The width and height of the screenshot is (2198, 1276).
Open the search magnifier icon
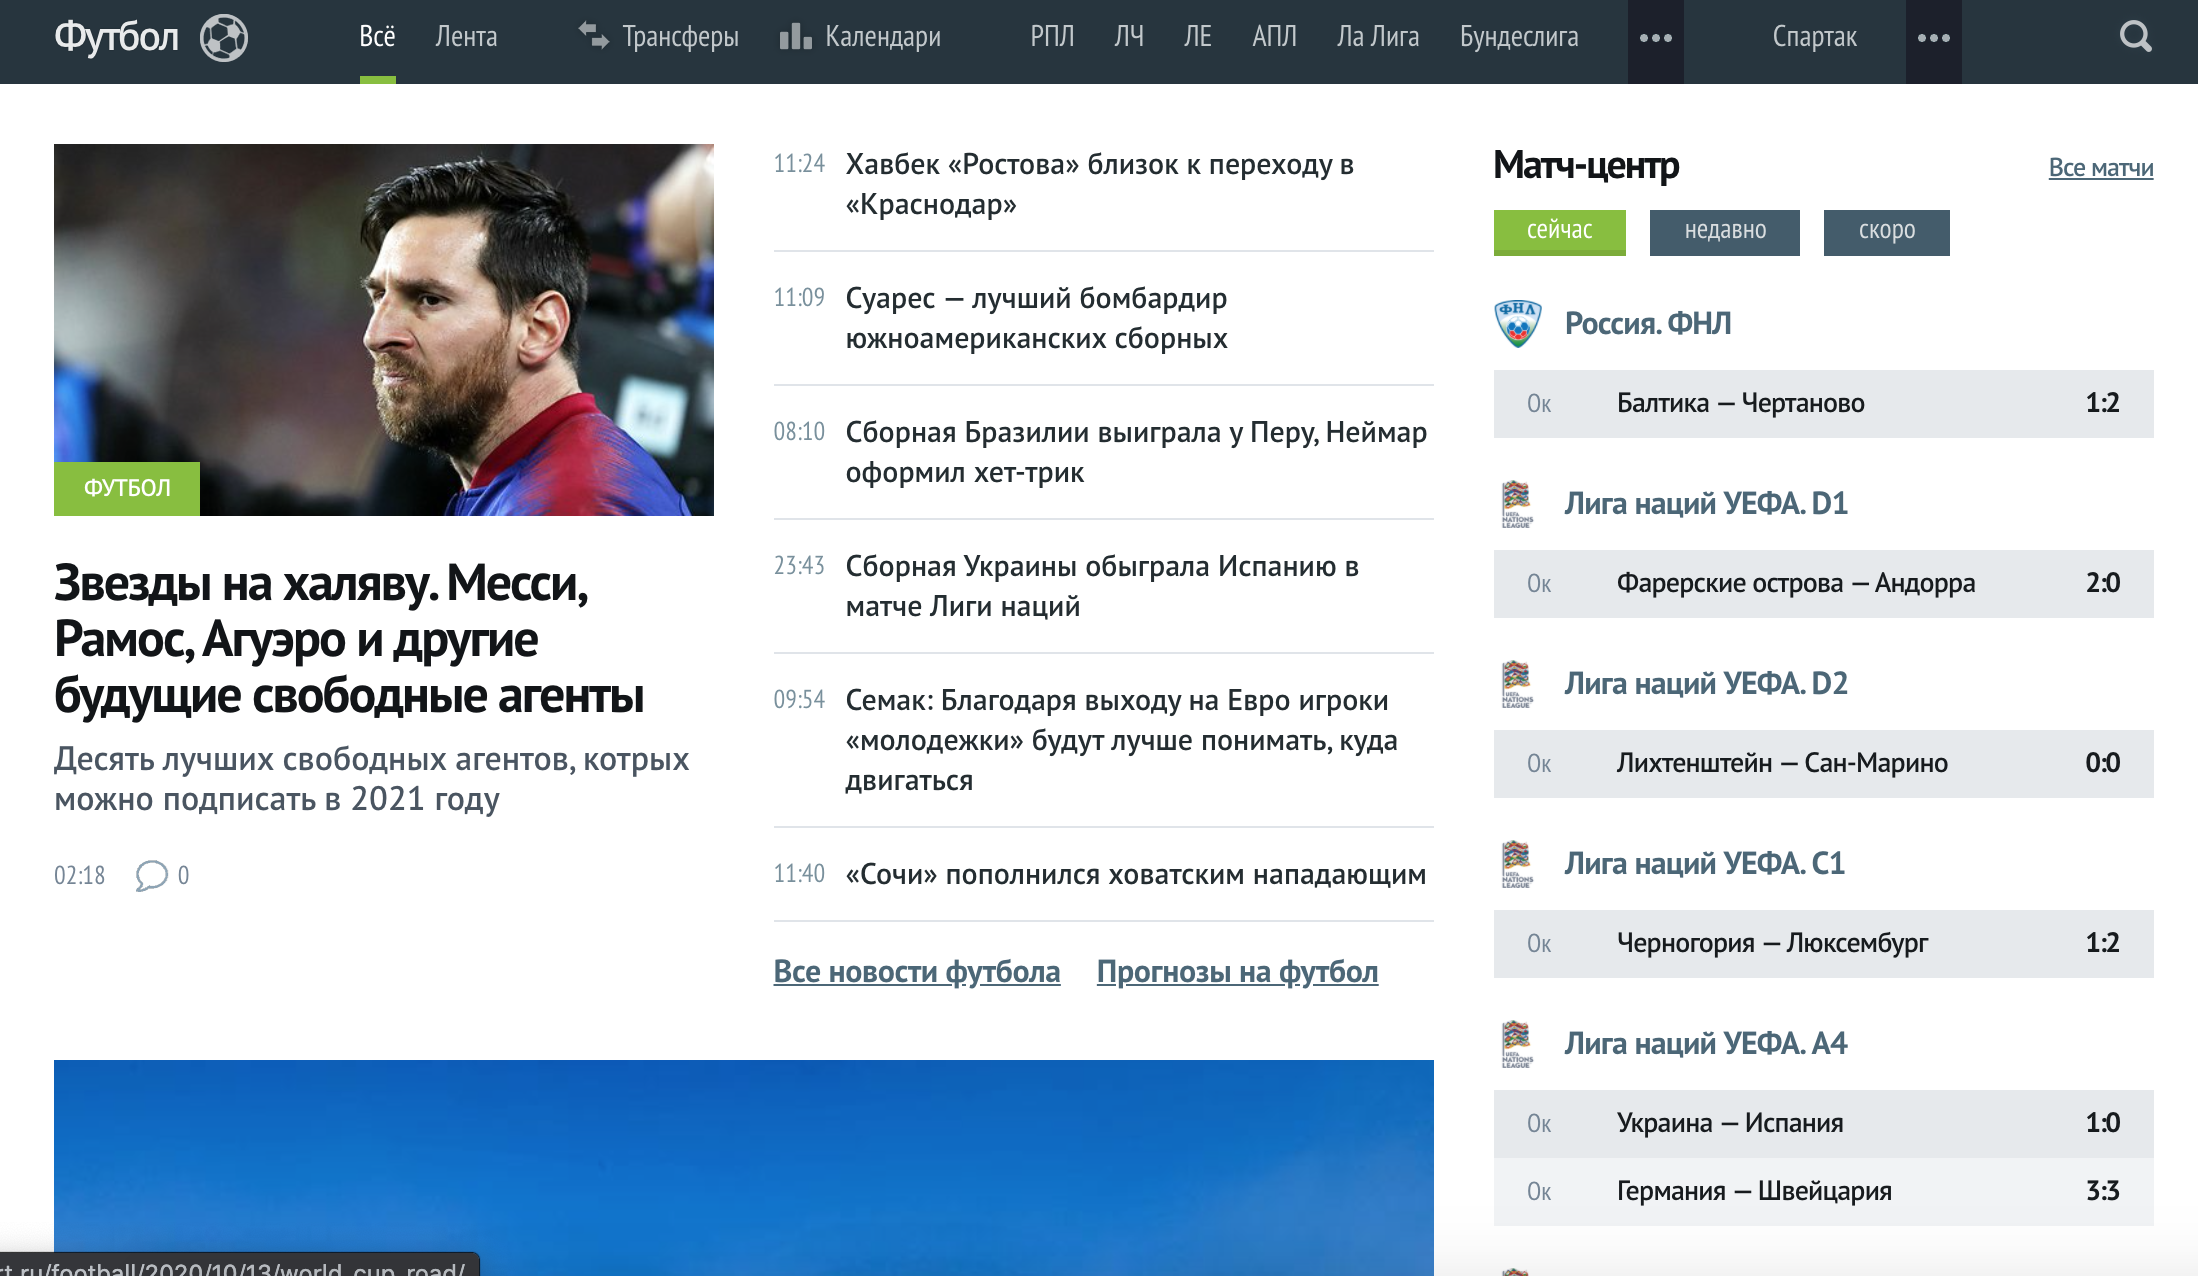click(x=2135, y=37)
